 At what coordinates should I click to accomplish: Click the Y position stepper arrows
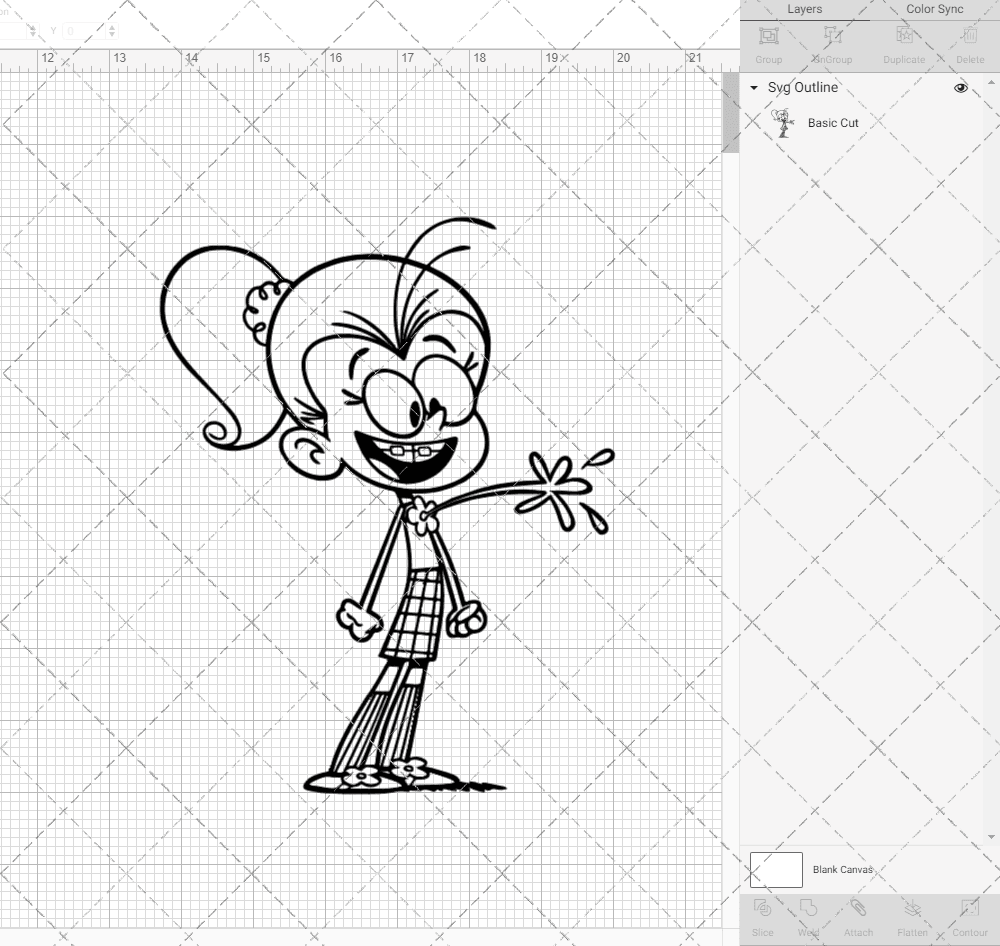[x=112, y=31]
